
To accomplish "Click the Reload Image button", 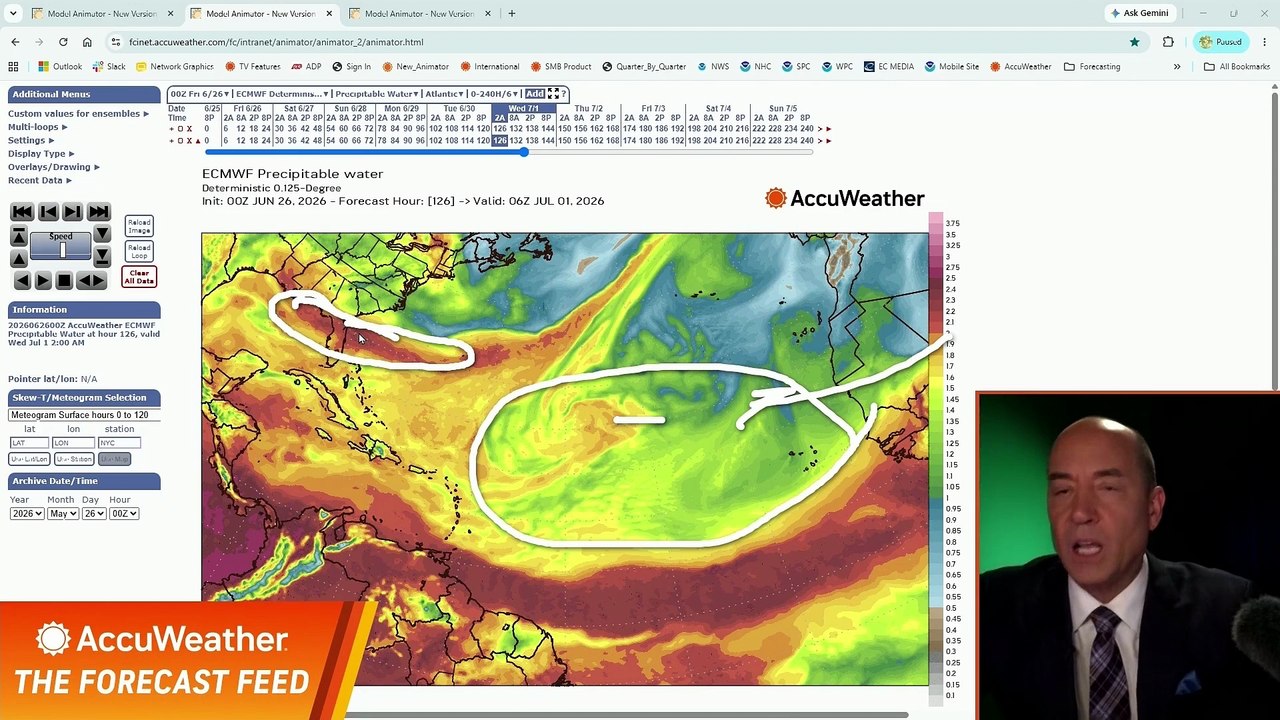I will tap(139, 226).
